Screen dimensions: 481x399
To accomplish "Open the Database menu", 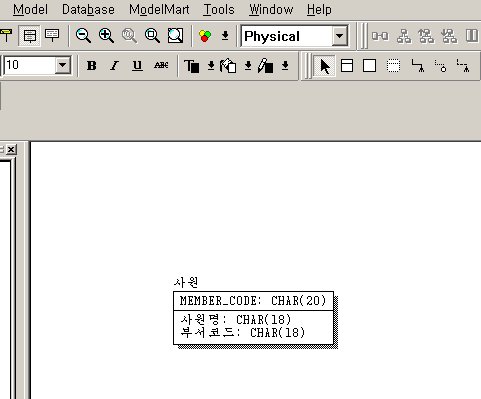I will [88, 9].
